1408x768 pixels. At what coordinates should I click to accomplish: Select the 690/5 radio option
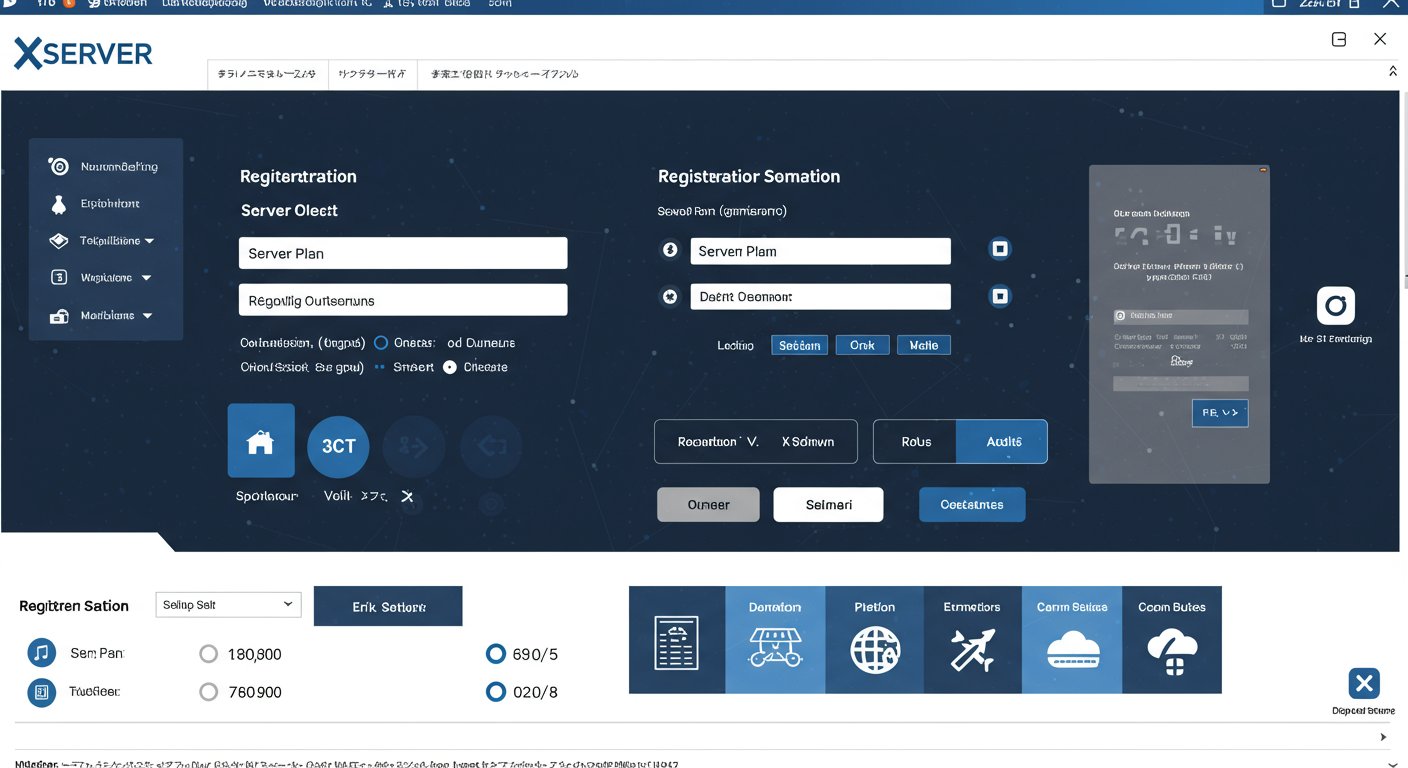coord(495,654)
